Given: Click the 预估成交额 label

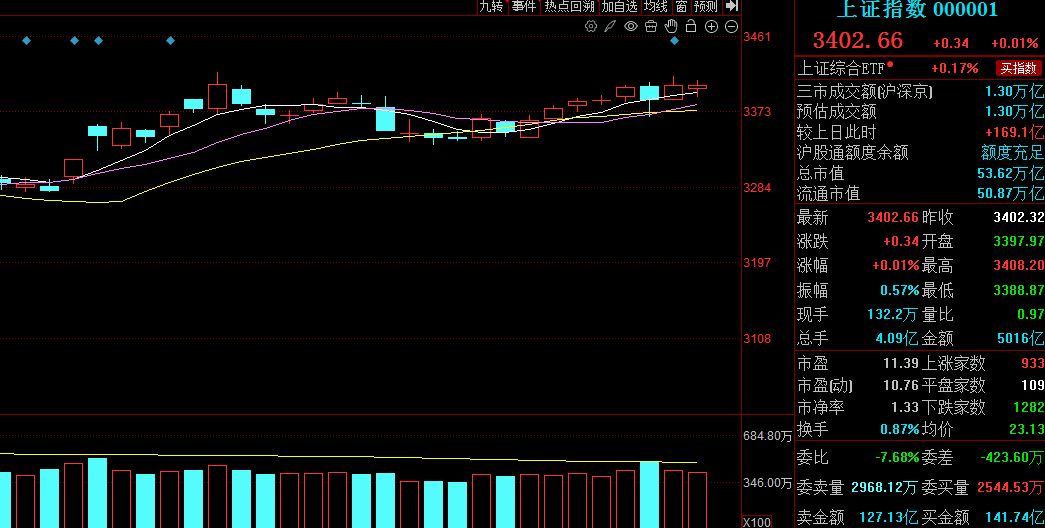Looking at the screenshot, I should (x=837, y=112).
